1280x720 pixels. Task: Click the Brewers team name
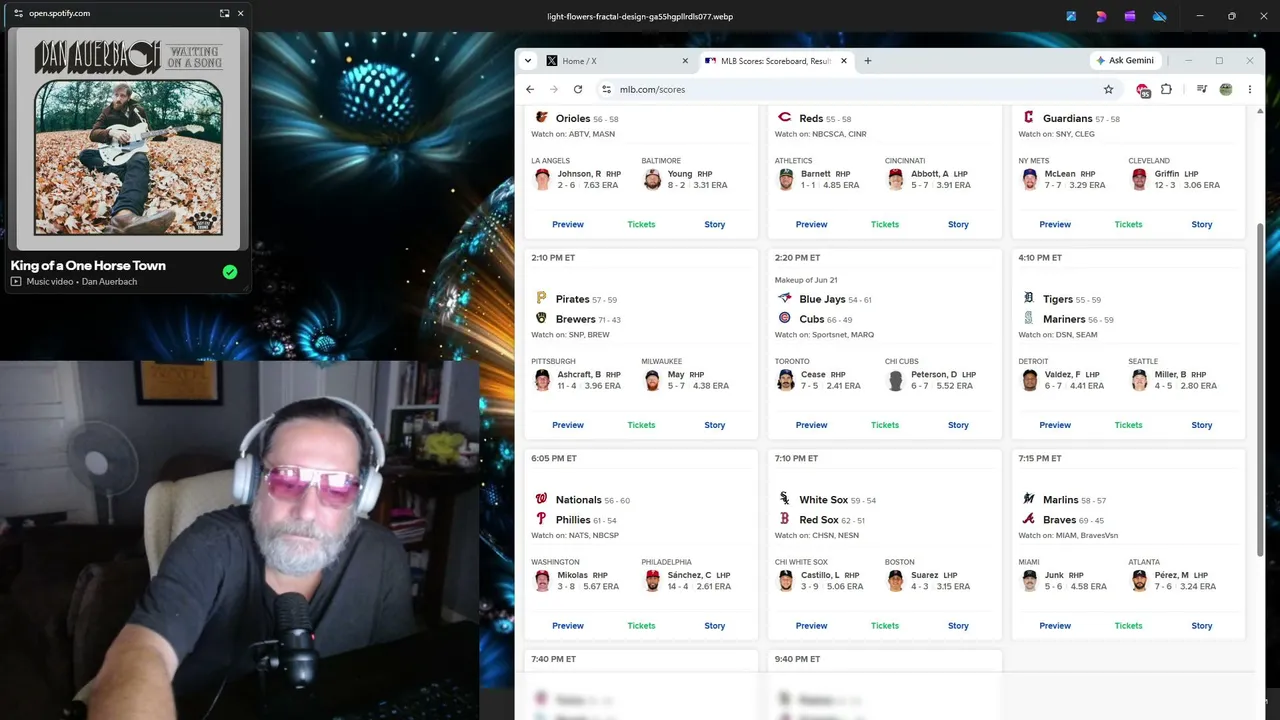[576, 320]
